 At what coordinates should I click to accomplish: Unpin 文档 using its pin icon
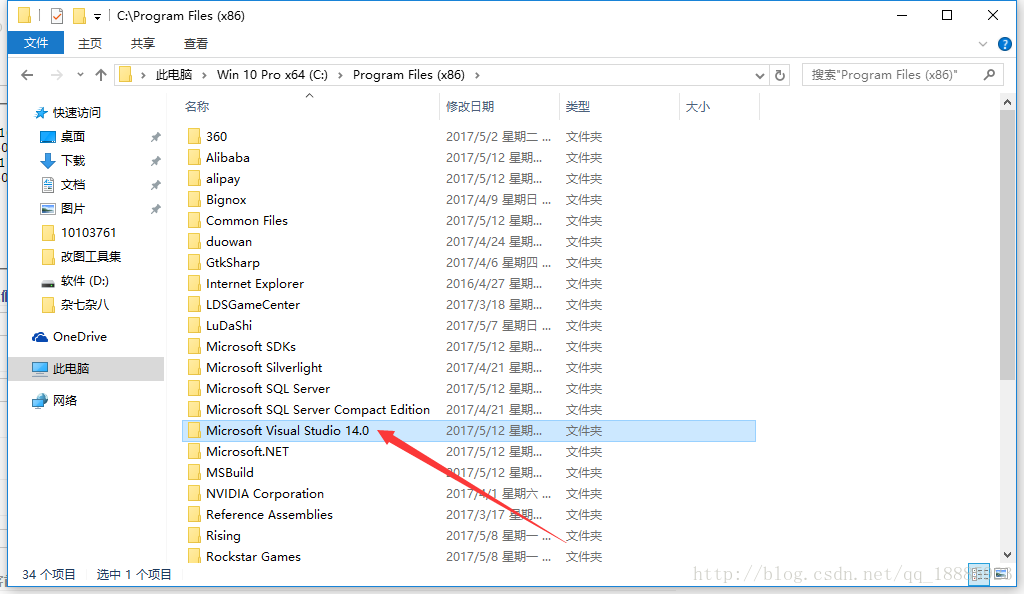point(155,185)
